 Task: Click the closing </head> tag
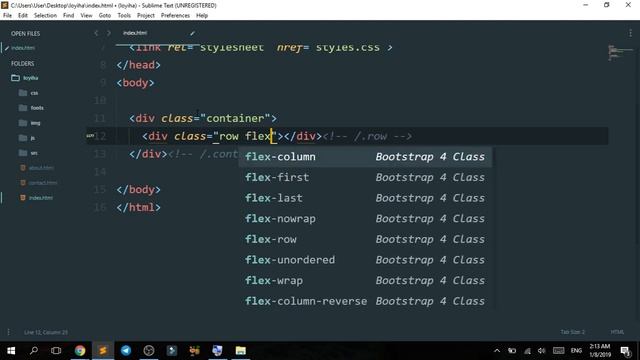pyautogui.click(x=138, y=65)
